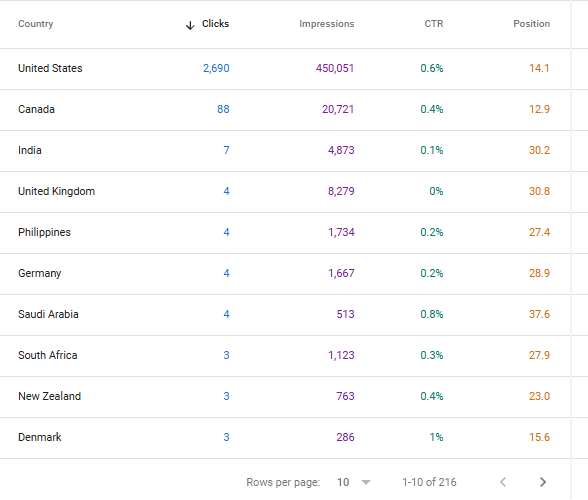
Task: Sort table by Impressions column header
Action: click(x=326, y=24)
